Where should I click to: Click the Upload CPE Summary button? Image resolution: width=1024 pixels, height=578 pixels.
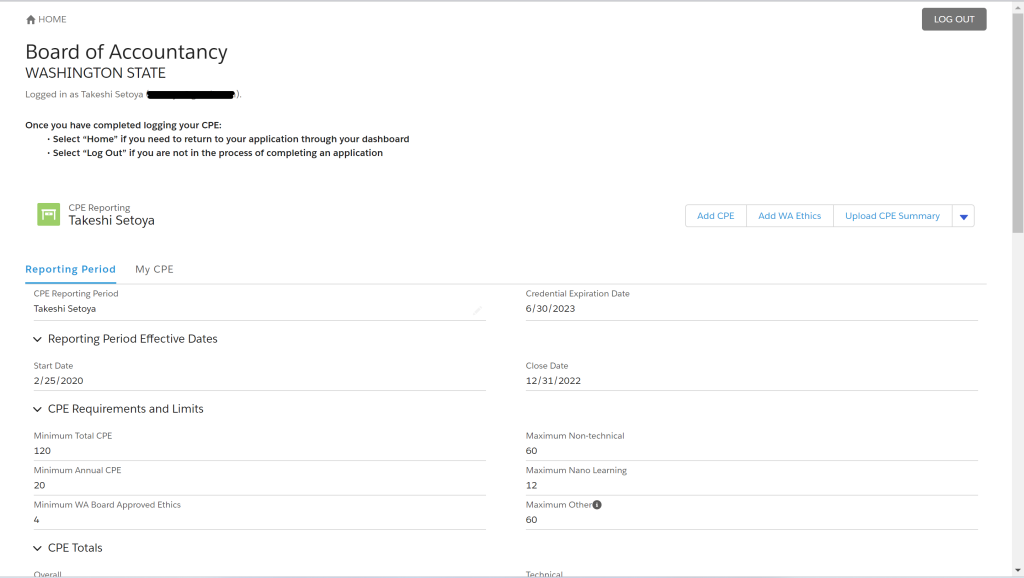[893, 216]
